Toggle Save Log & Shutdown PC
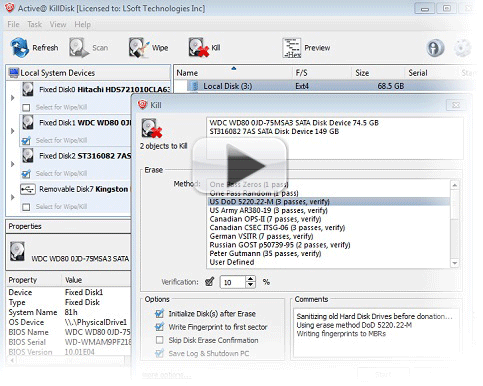This screenshot has width=483, height=386. tap(160, 353)
